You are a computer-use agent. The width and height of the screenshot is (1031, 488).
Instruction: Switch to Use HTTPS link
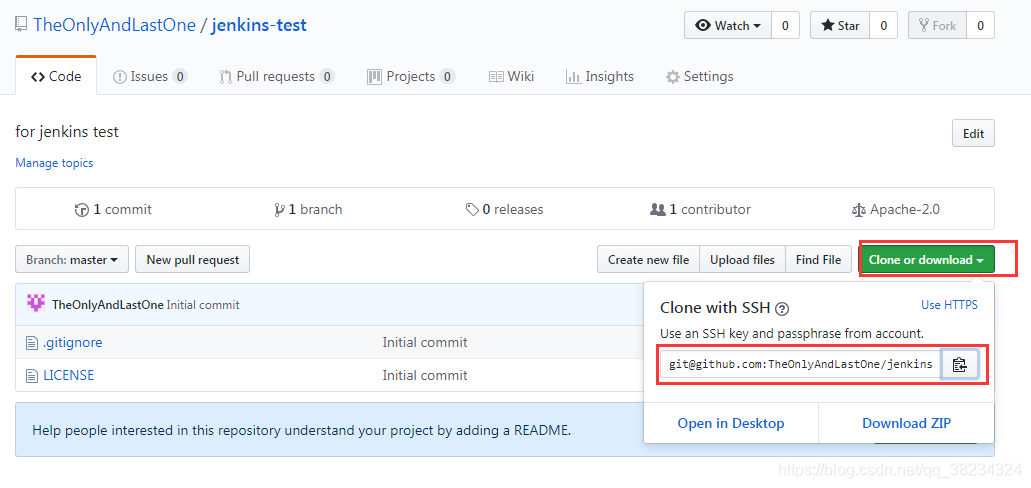tap(949, 305)
